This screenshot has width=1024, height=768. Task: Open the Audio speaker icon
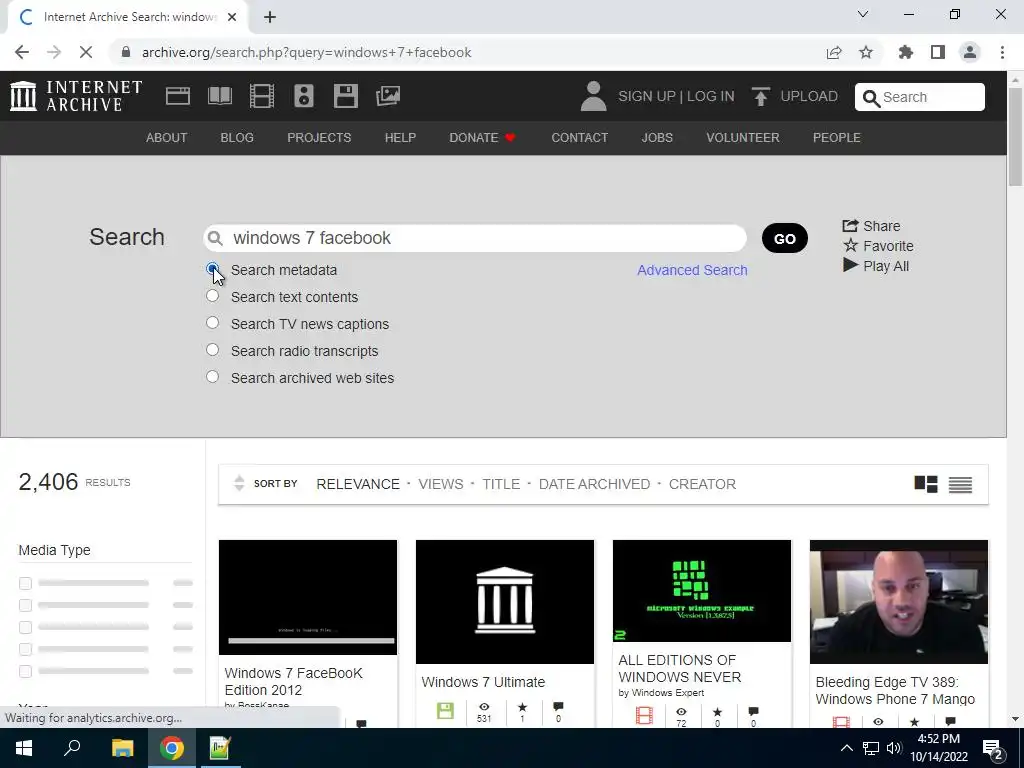pos(304,96)
